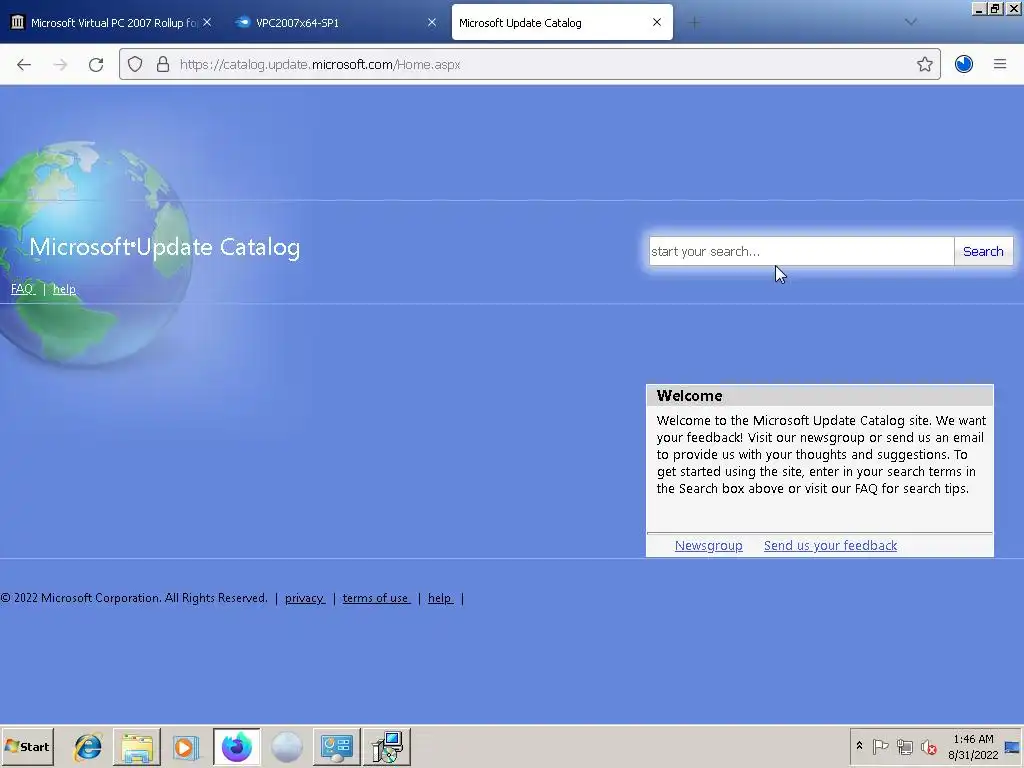This screenshot has width=1024, height=768.
Task: Launch Windows Media Player from taskbar
Action: (x=186, y=746)
